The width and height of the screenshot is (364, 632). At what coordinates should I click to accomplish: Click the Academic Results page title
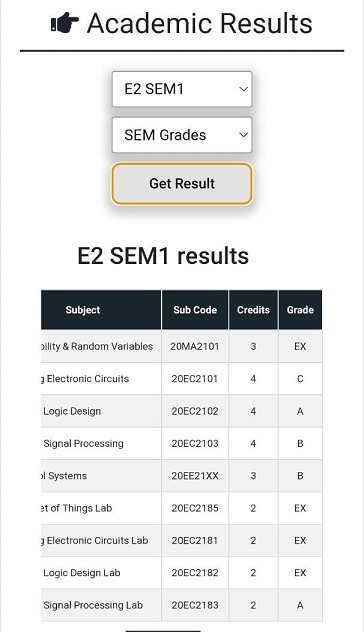(x=200, y=23)
